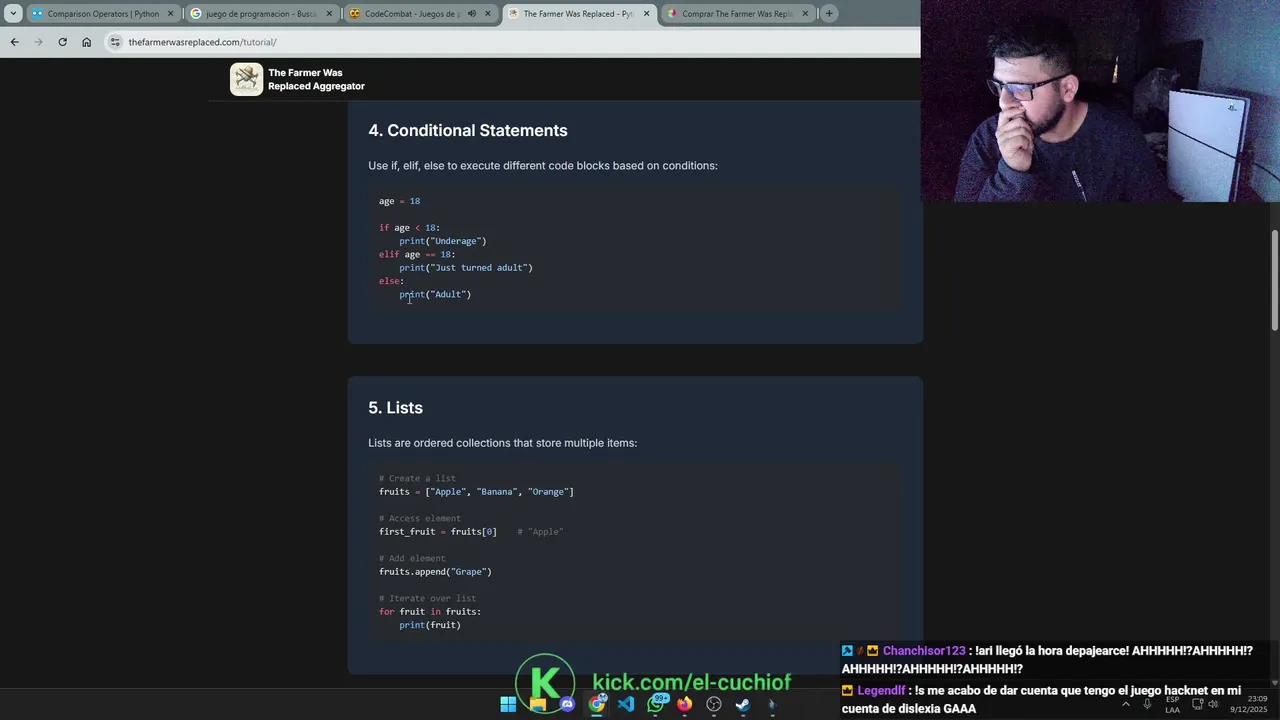Viewport: 1280px width, 720px height.
Task: View site information icon in address bar
Action: click(x=115, y=42)
